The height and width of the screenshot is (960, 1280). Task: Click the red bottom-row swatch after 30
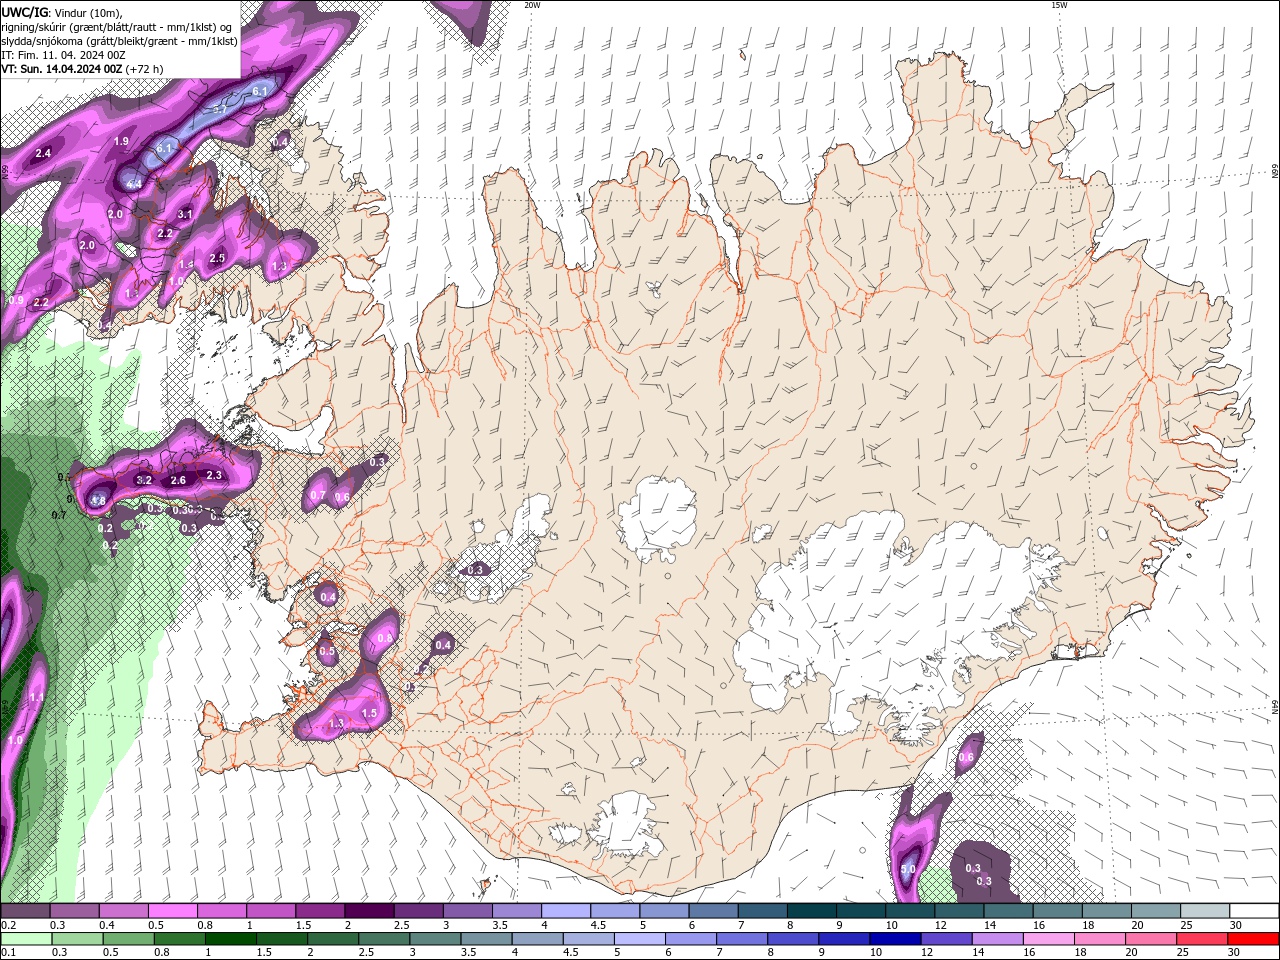coord(1254,939)
